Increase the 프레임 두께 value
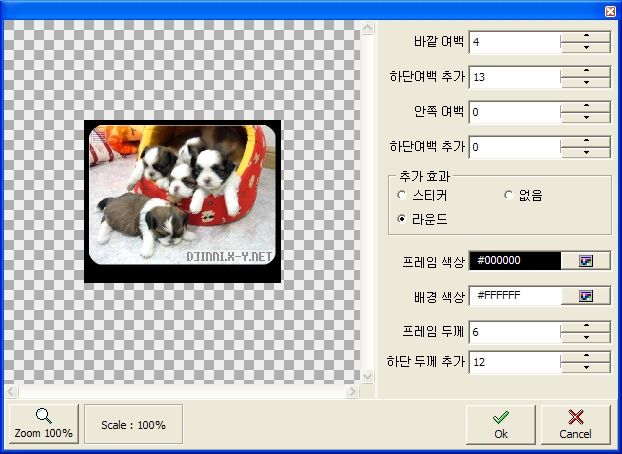The height and width of the screenshot is (454, 622). pyautogui.click(x=586, y=326)
